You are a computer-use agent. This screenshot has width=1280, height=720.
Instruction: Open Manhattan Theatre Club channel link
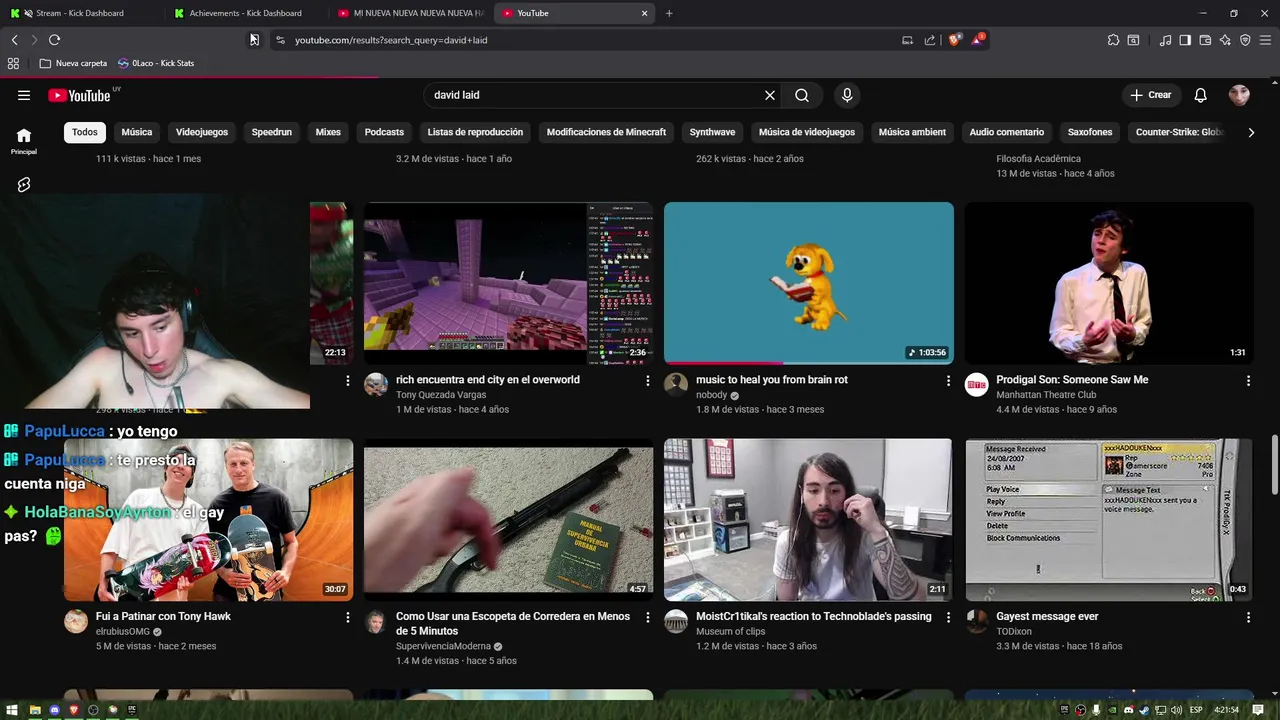coord(1046,395)
